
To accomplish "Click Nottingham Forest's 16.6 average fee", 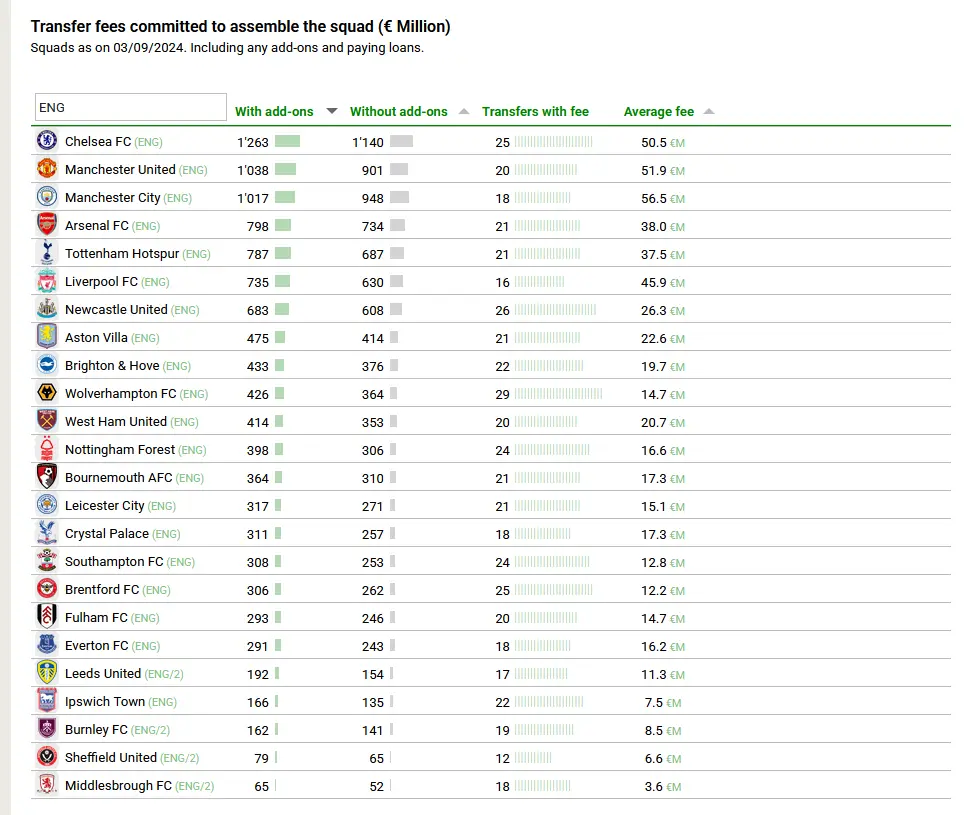I will pyautogui.click(x=653, y=451).
